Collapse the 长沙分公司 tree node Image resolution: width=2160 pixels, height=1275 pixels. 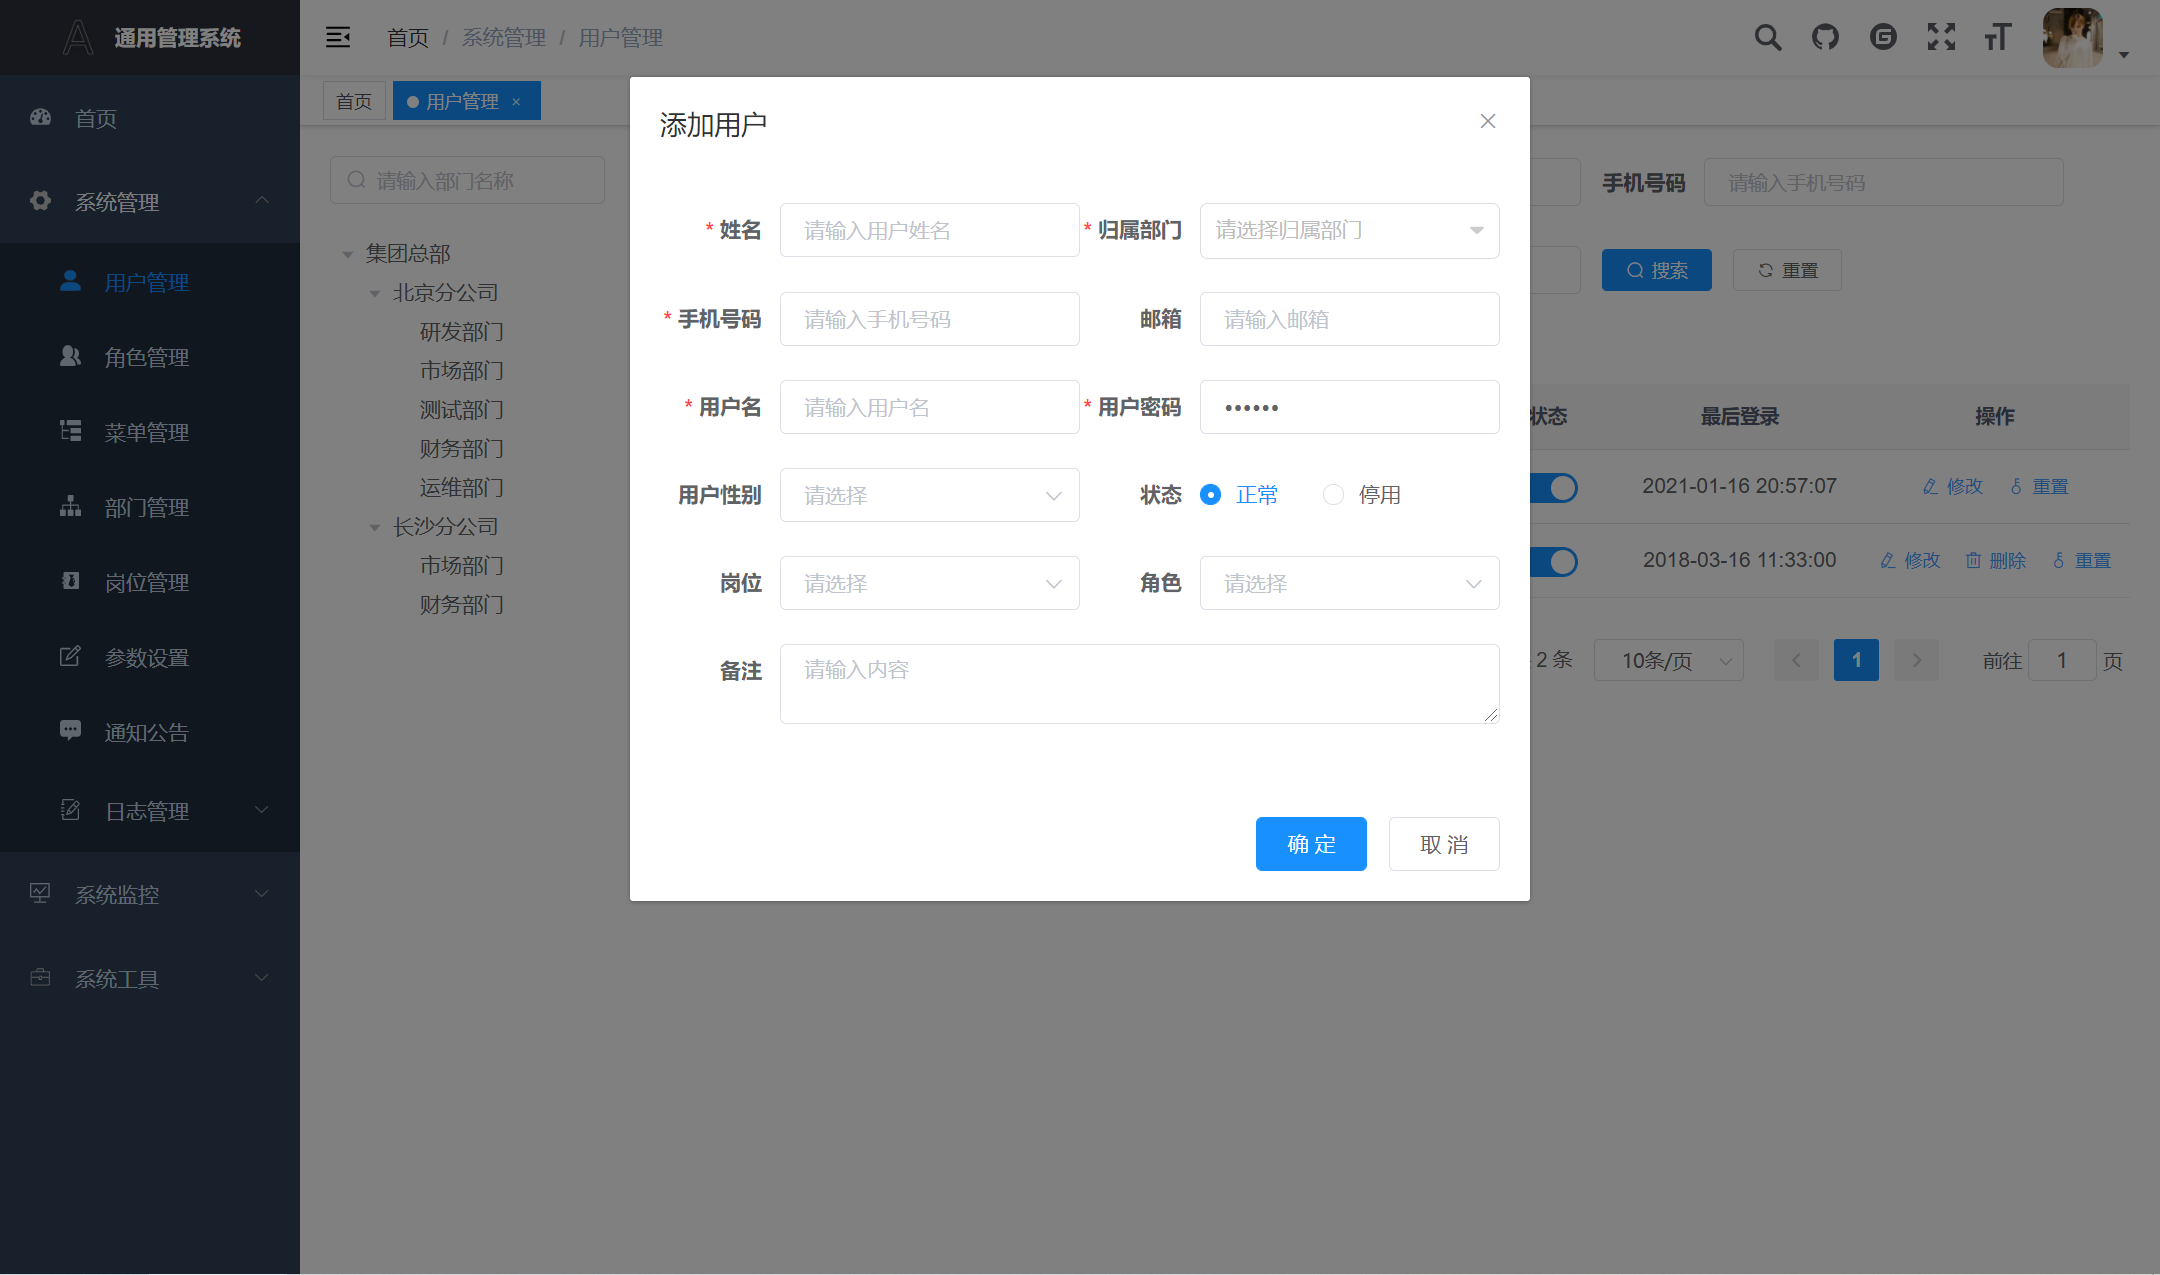375,527
